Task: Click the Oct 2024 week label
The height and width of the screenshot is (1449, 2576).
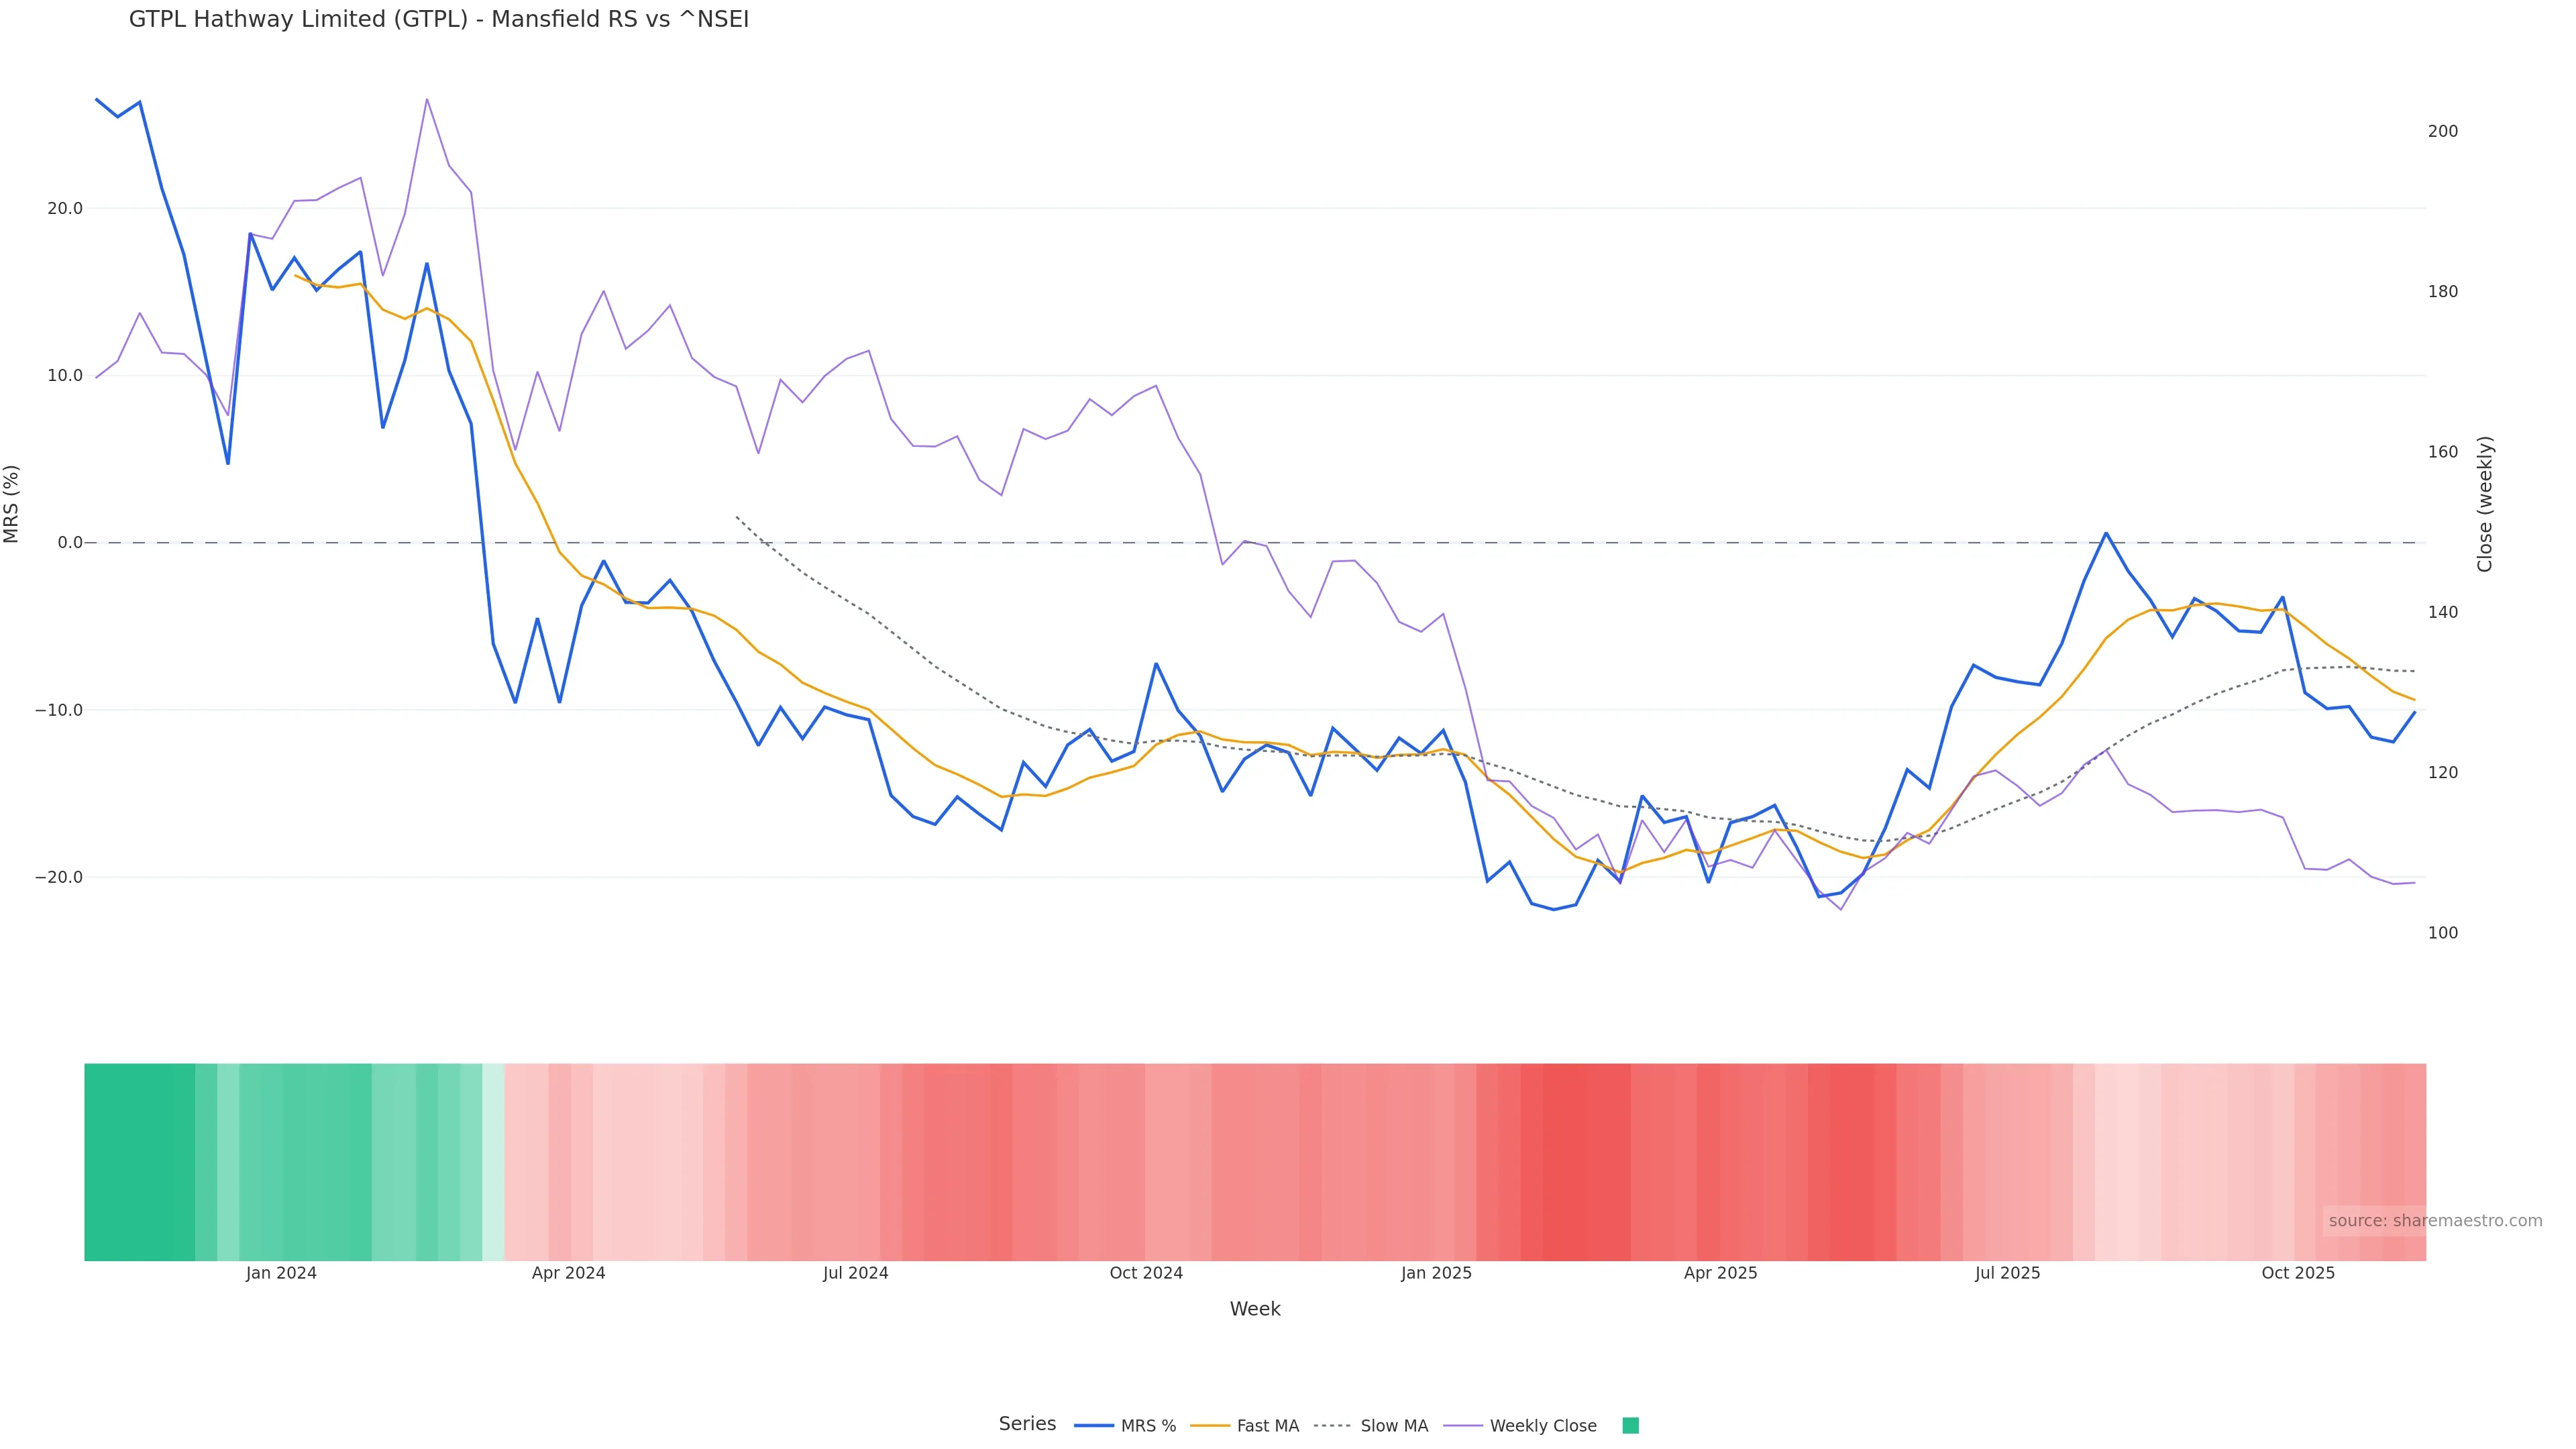Action: pos(1146,1273)
